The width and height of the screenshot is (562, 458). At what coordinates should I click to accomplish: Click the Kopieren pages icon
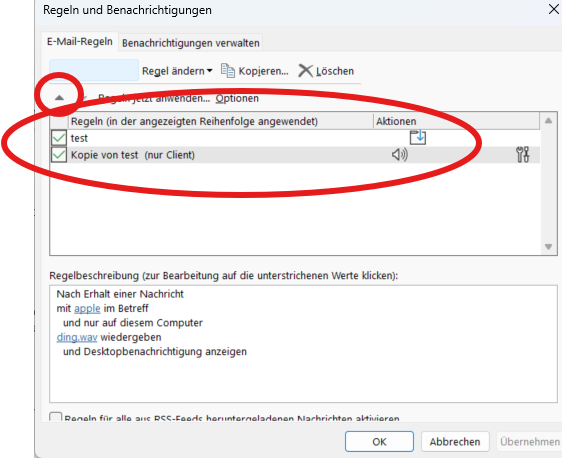(228, 71)
